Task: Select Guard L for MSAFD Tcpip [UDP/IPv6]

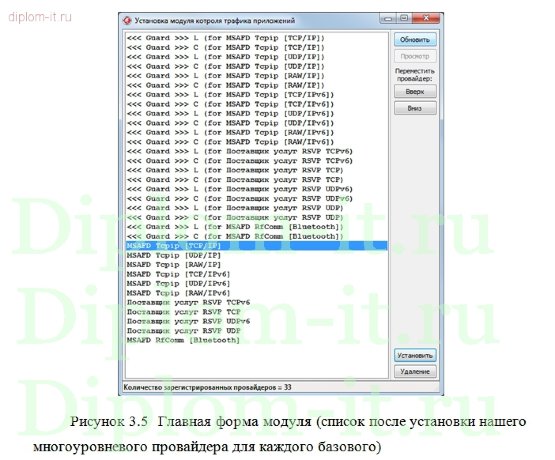Action: click(x=256, y=114)
